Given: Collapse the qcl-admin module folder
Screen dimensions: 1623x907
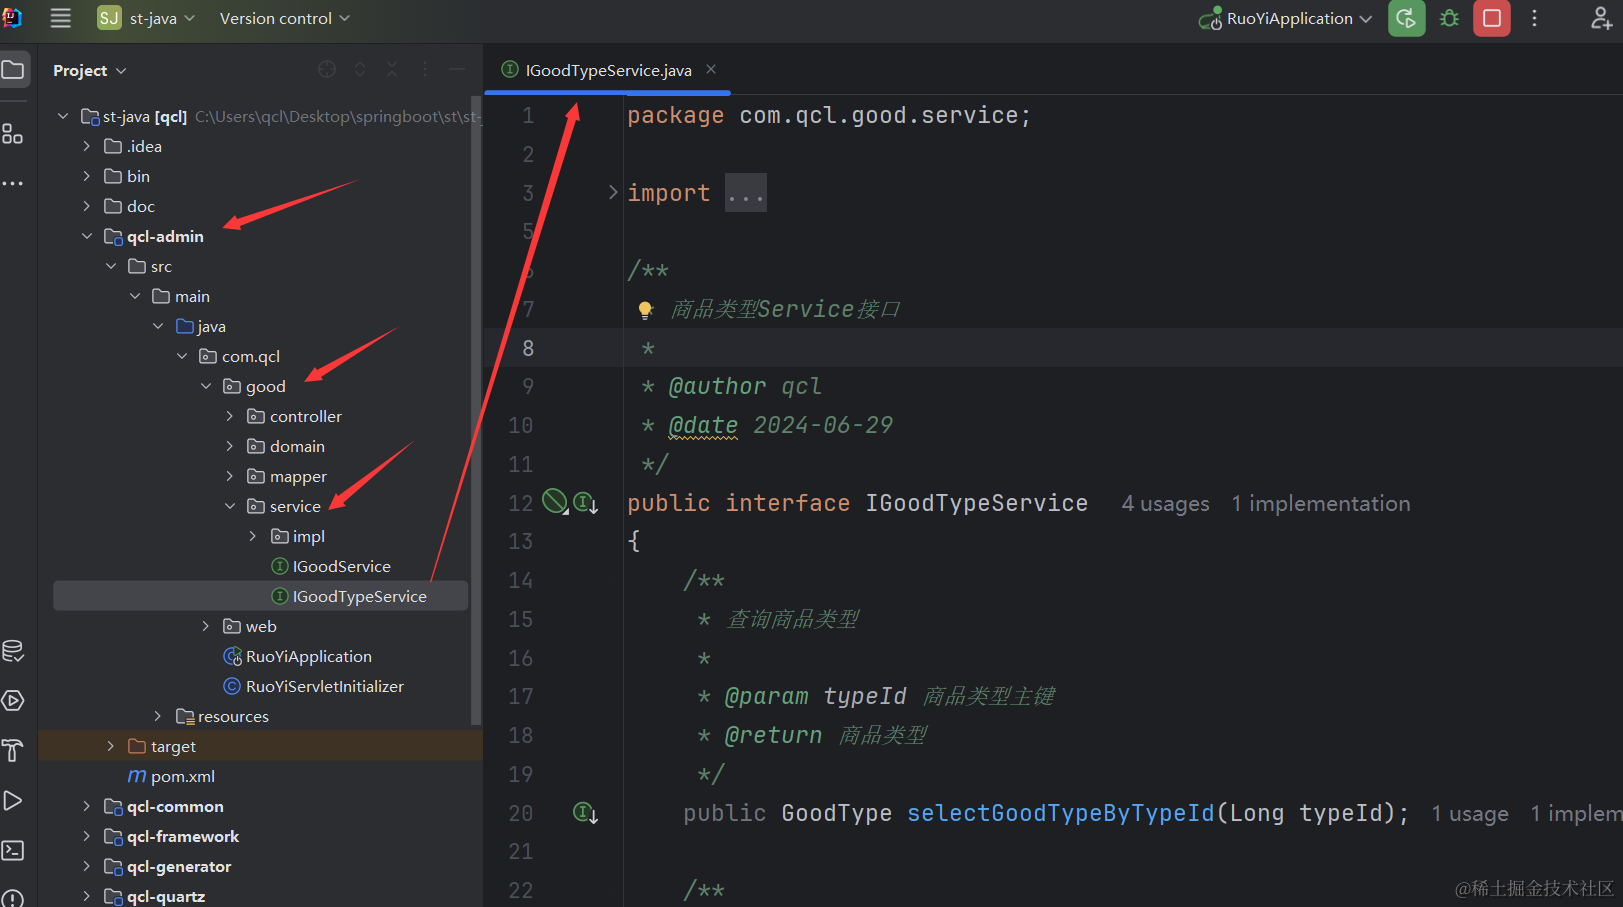Looking at the screenshot, I should (x=87, y=237).
